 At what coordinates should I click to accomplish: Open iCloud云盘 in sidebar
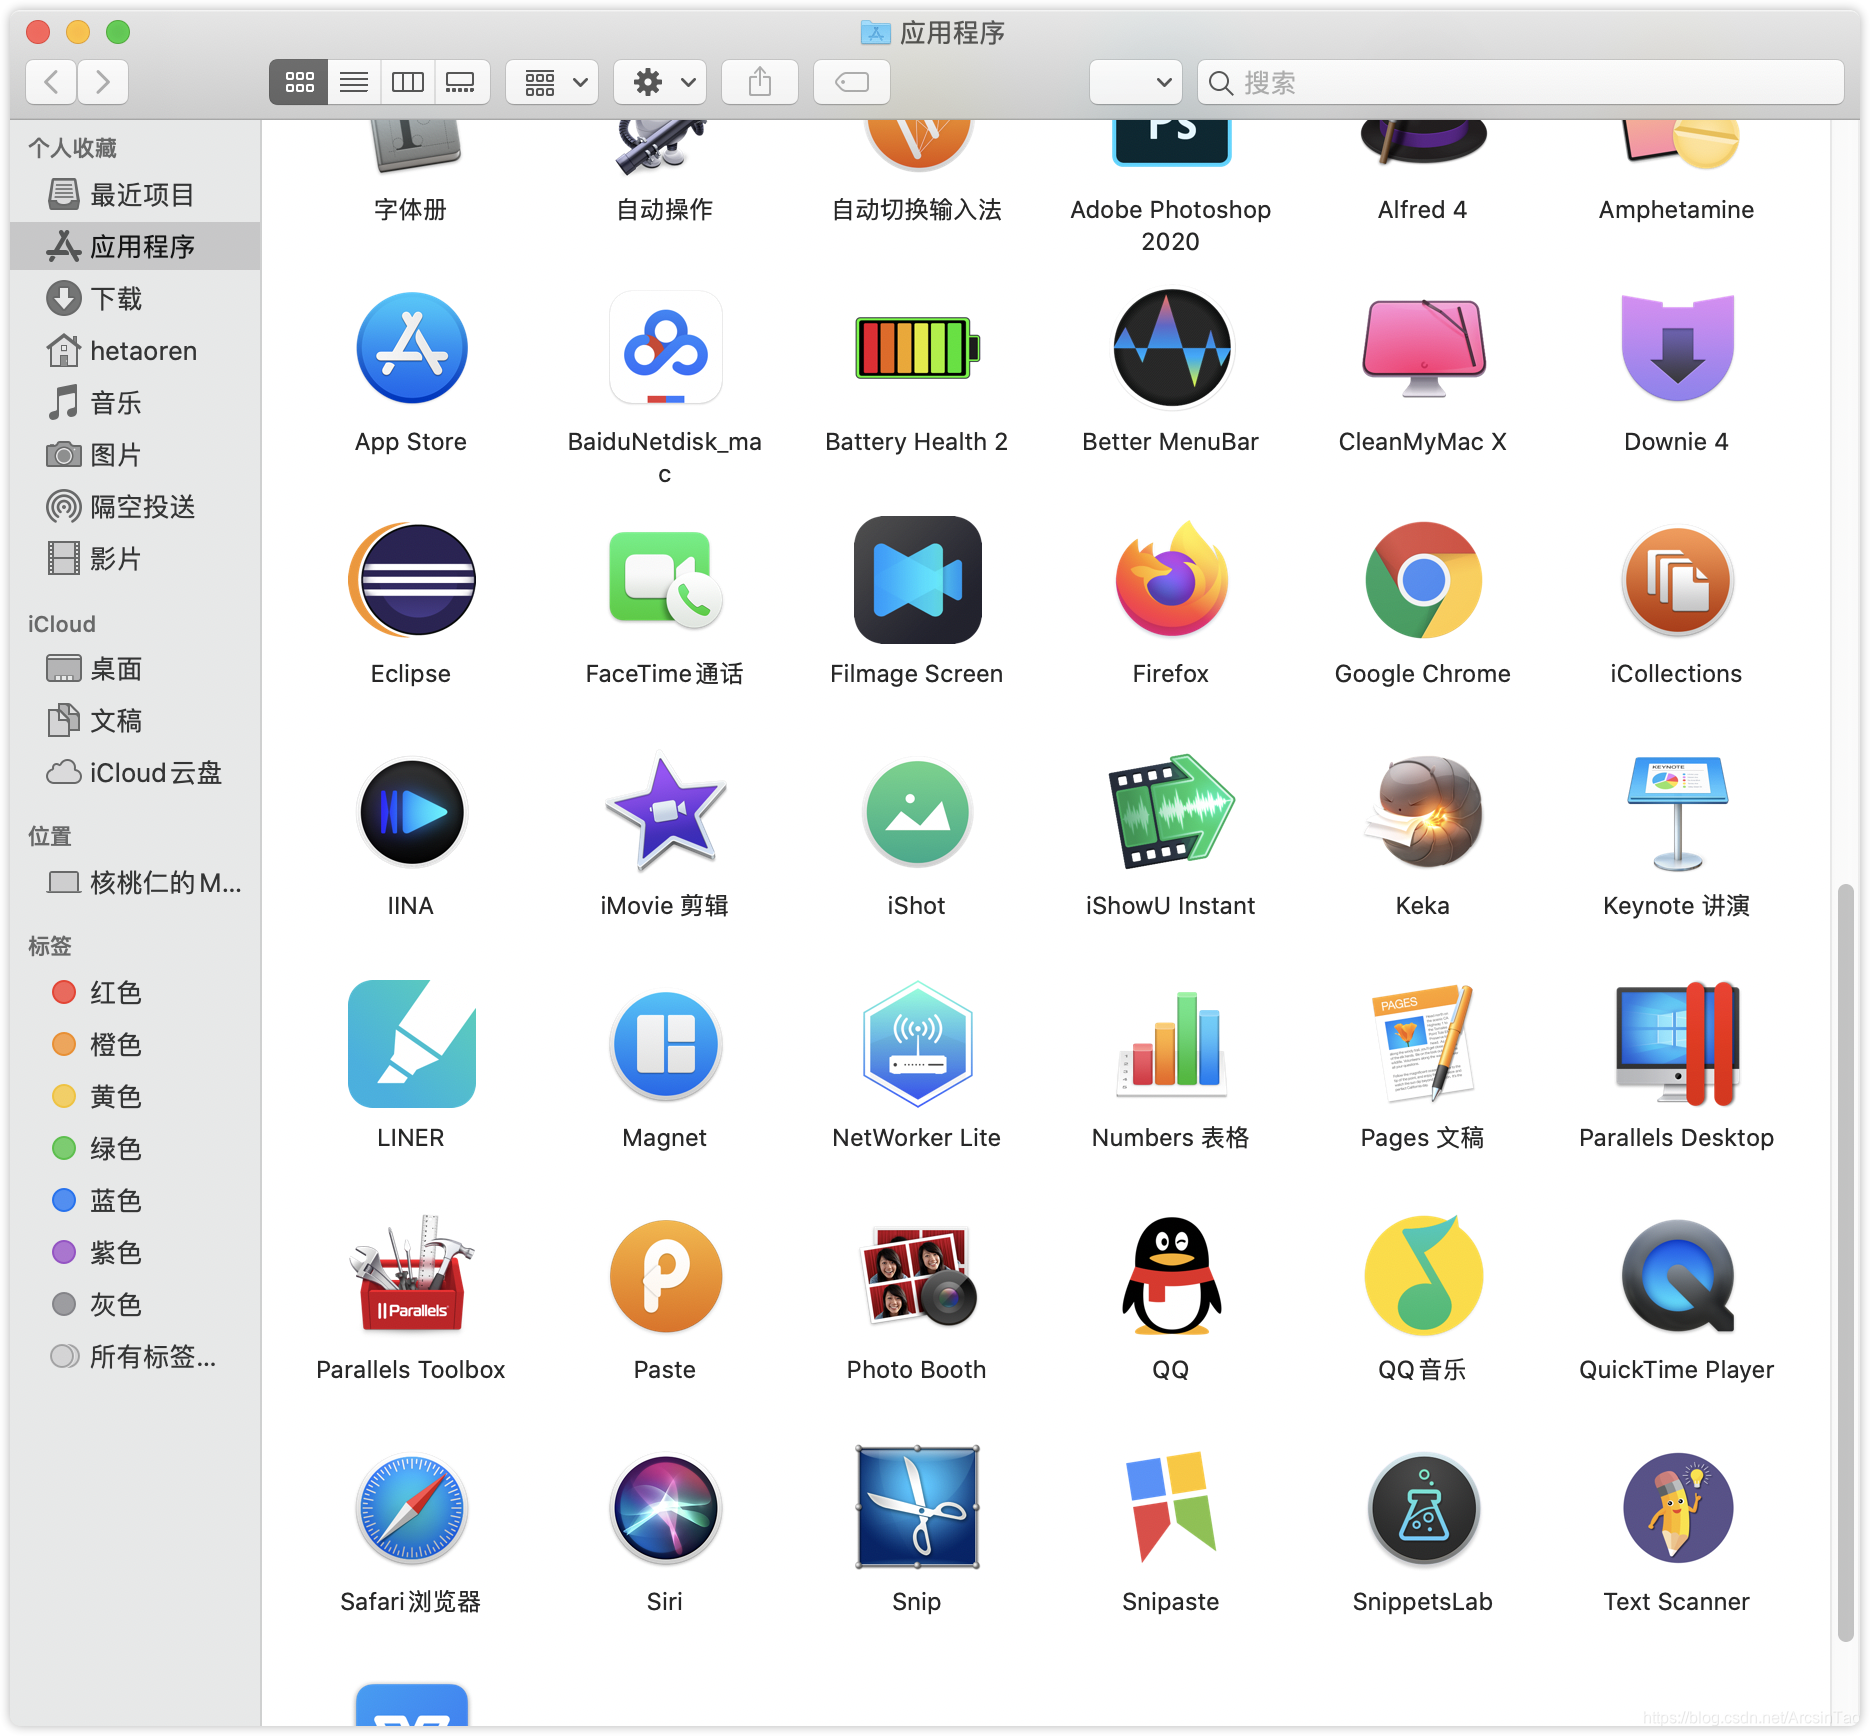[135, 773]
